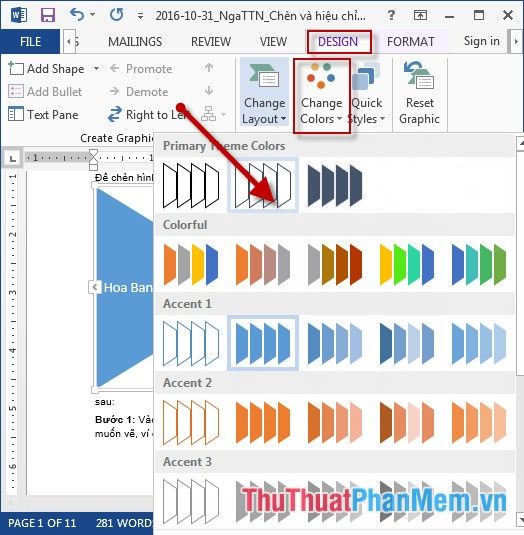
Task: Select Accent 2 solid orange fill option
Action: [x=263, y=422]
